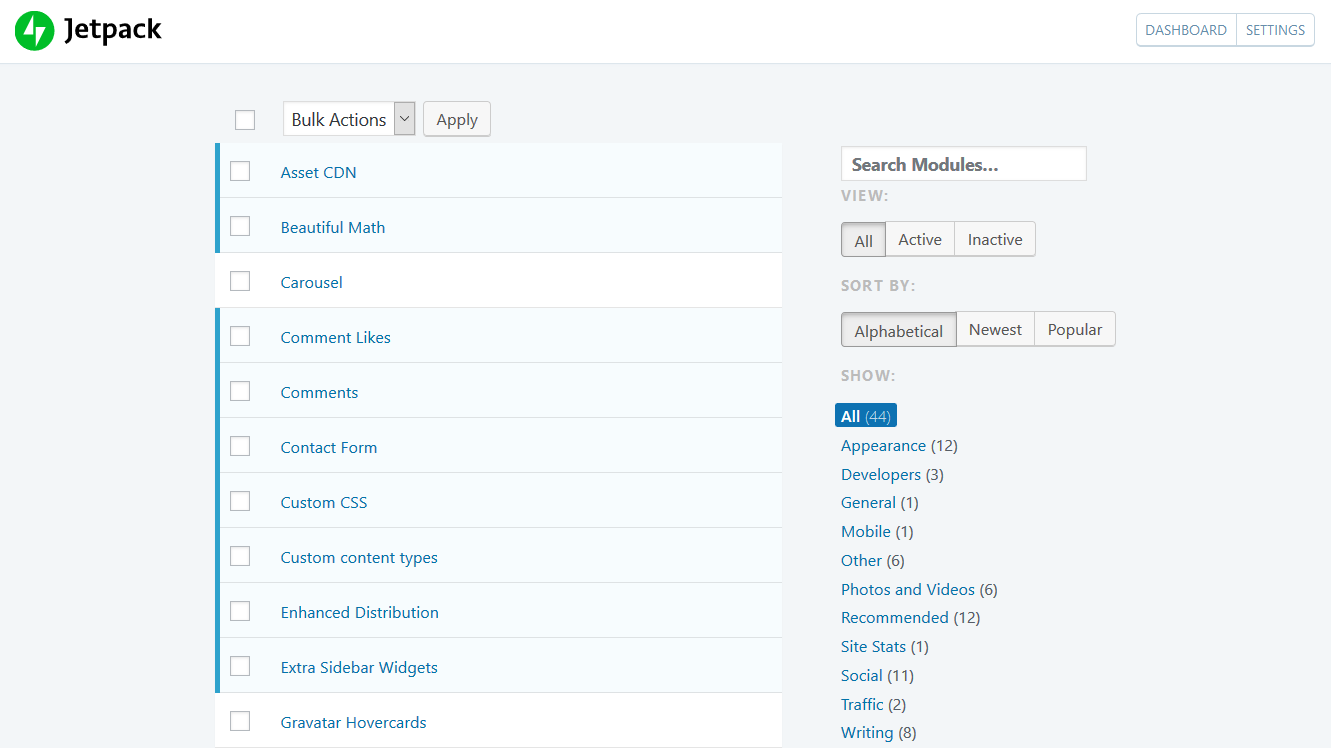Filter by Traffic category
This screenshot has width=1331, height=748.
click(x=862, y=704)
